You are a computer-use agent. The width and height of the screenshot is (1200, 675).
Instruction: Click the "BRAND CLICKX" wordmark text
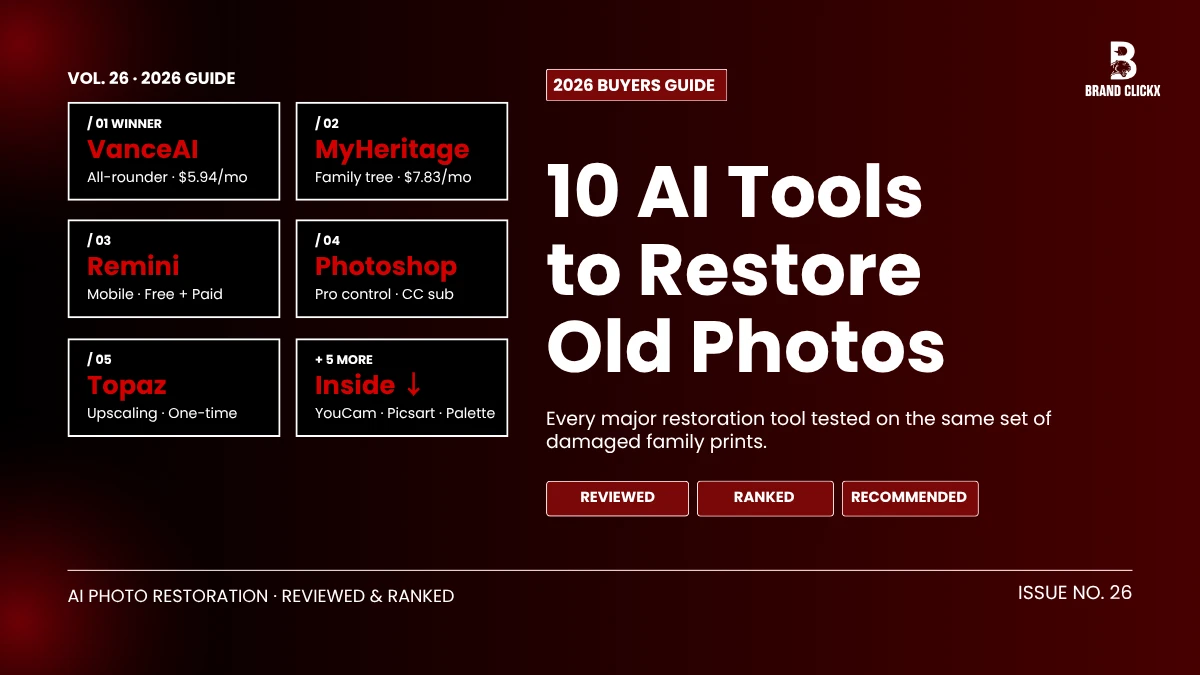tap(1124, 90)
